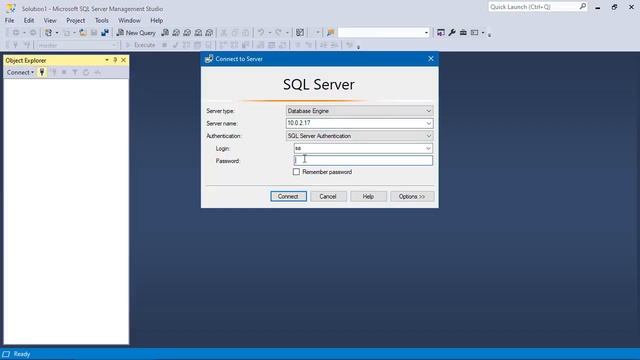Click the Ready status bar text
Image resolution: width=640 pixels, height=360 pixels.
coord(22,354)
